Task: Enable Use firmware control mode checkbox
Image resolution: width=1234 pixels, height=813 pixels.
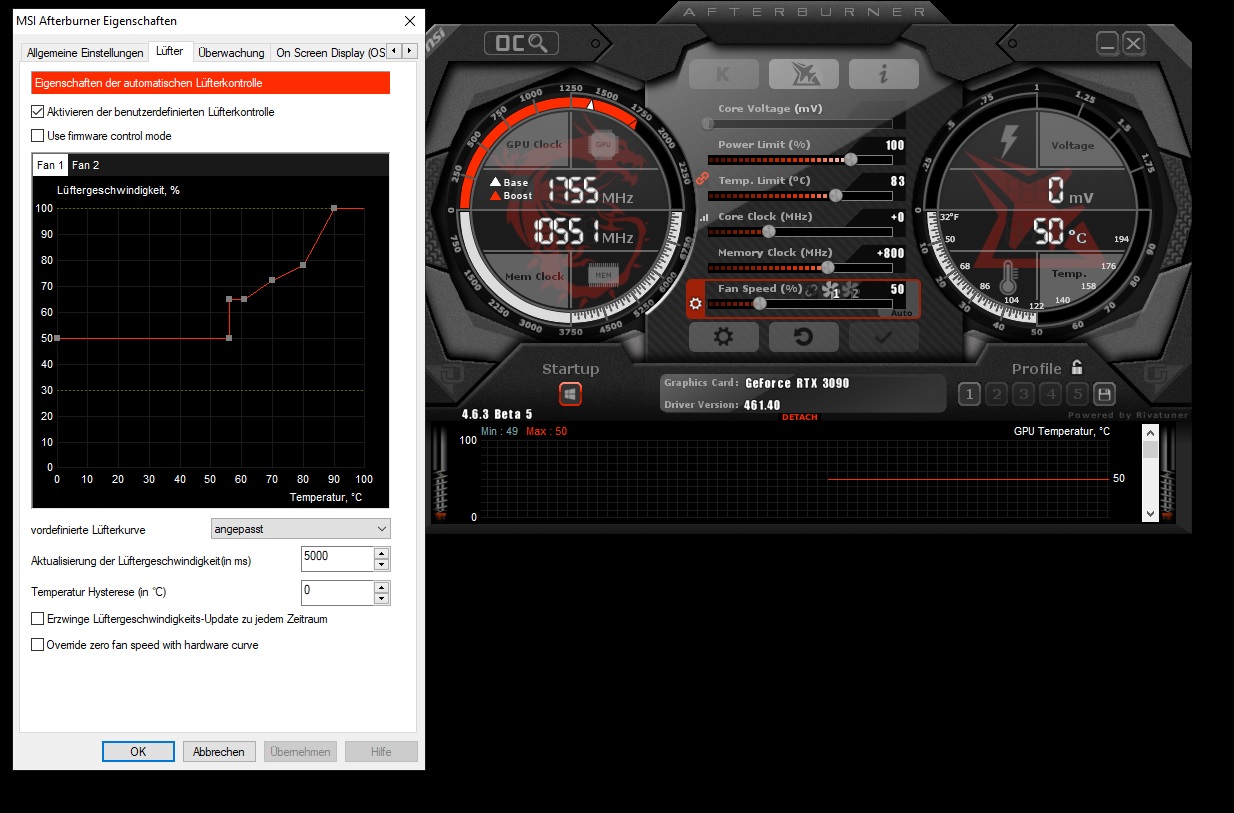Action: tap(38, 136)
